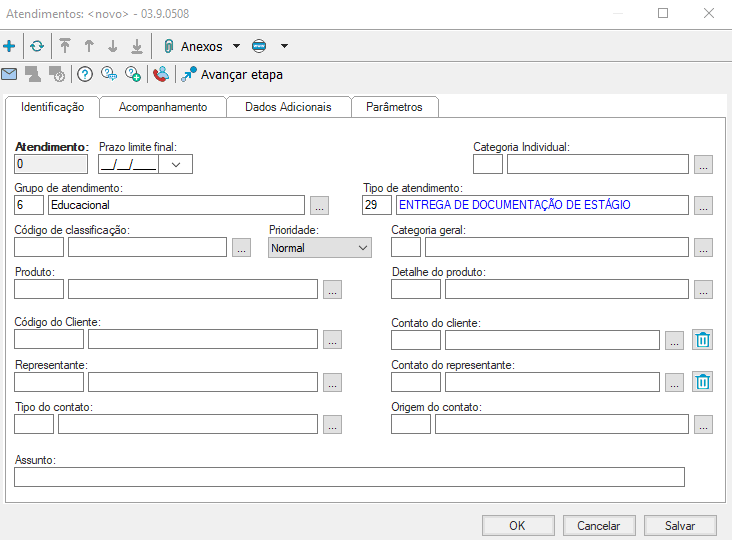Open the Prazo limite final date picker
This screenshot has width=732, height=540.
(x=177, y=165)
